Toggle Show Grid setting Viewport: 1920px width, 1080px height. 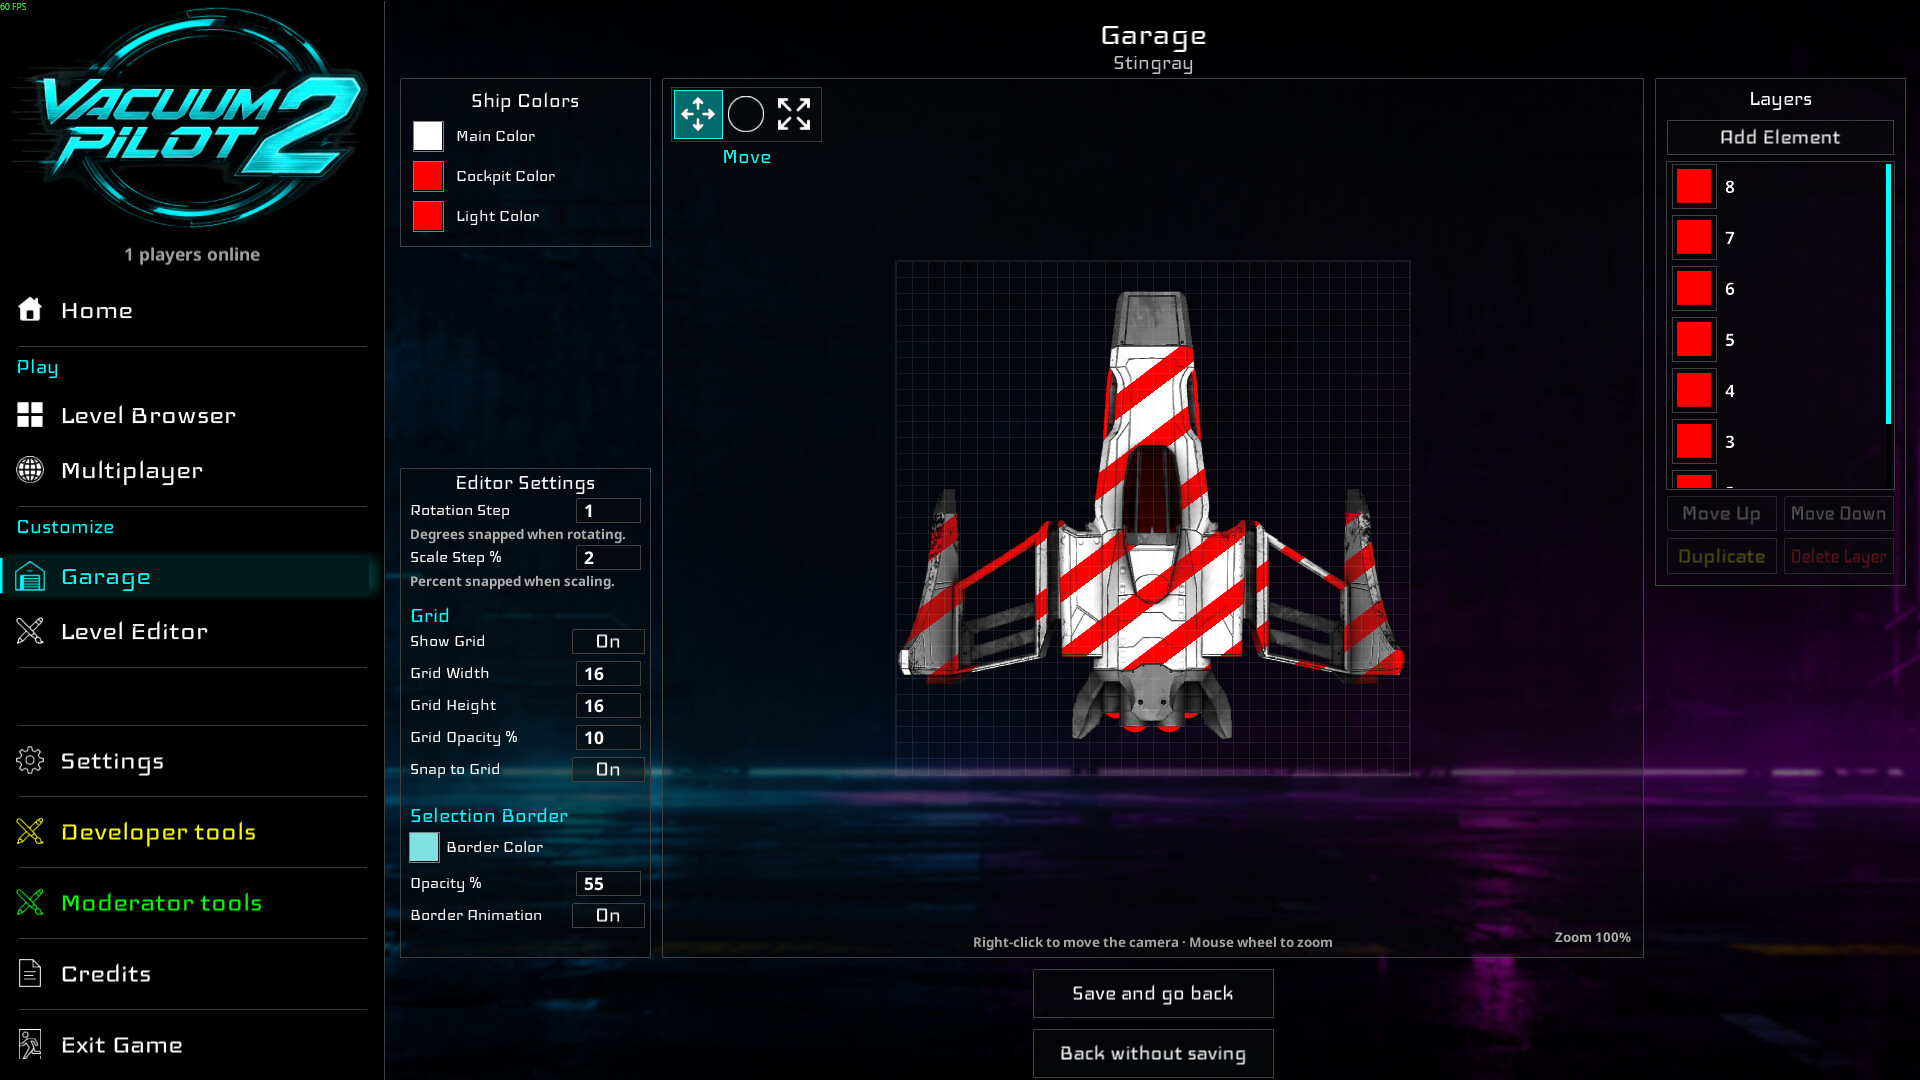tap(608, 641)
